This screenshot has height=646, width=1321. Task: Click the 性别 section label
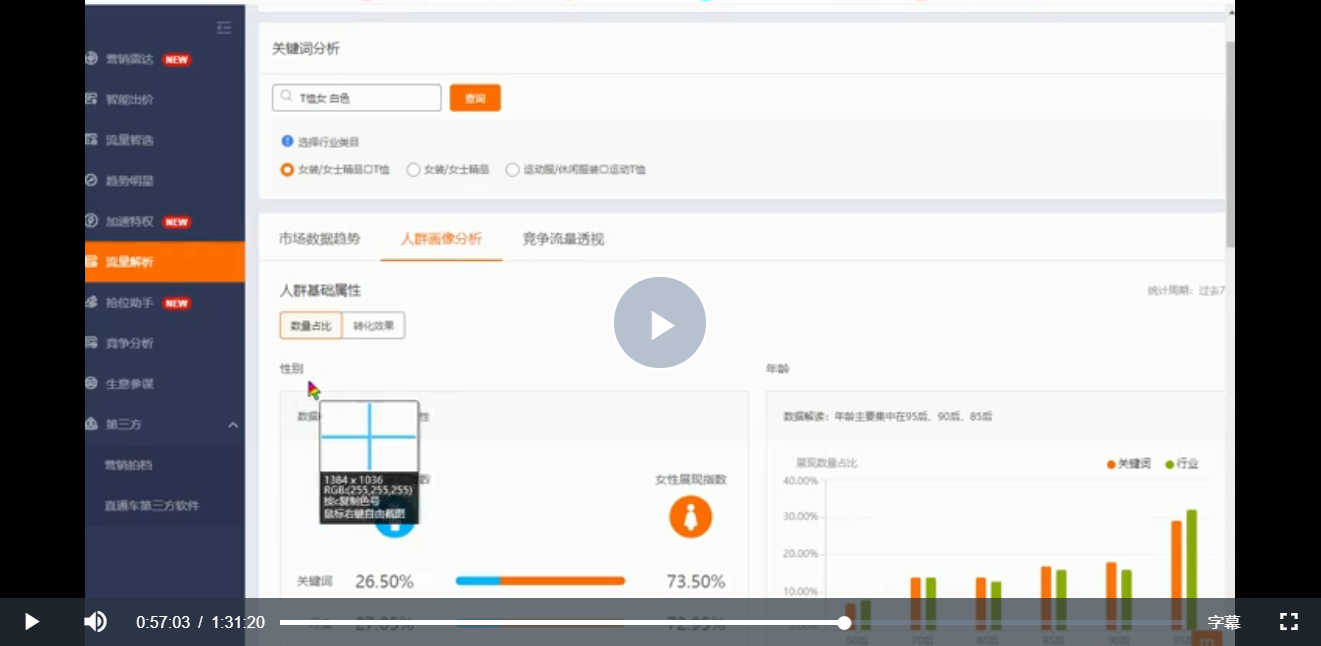[x=291, y=369]
